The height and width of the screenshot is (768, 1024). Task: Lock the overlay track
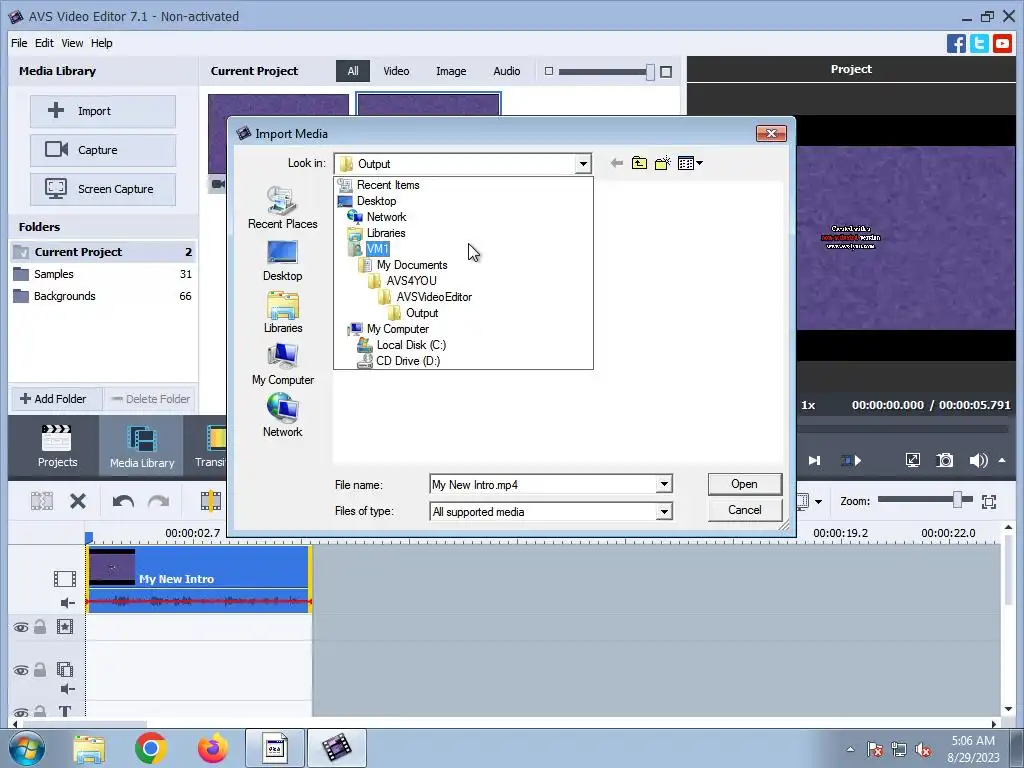40,669
